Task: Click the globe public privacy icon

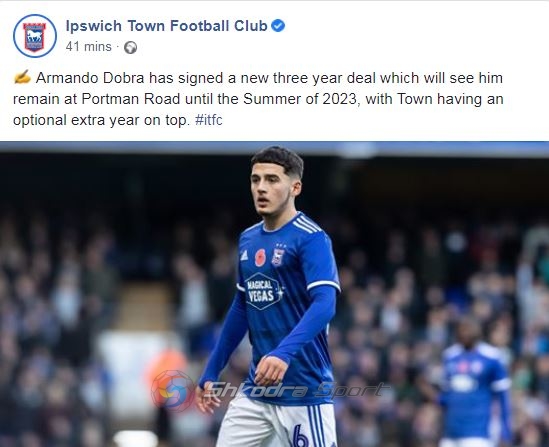Action: click(x=130, y=47)
